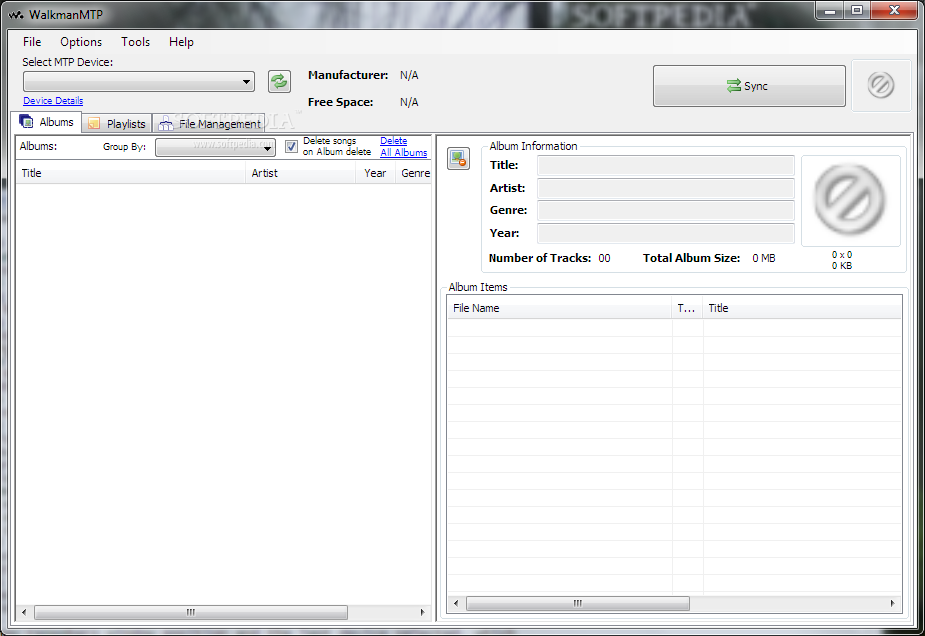Click the album Title input field
Viewport: 925px width, 636px height.
coord(665,165)
